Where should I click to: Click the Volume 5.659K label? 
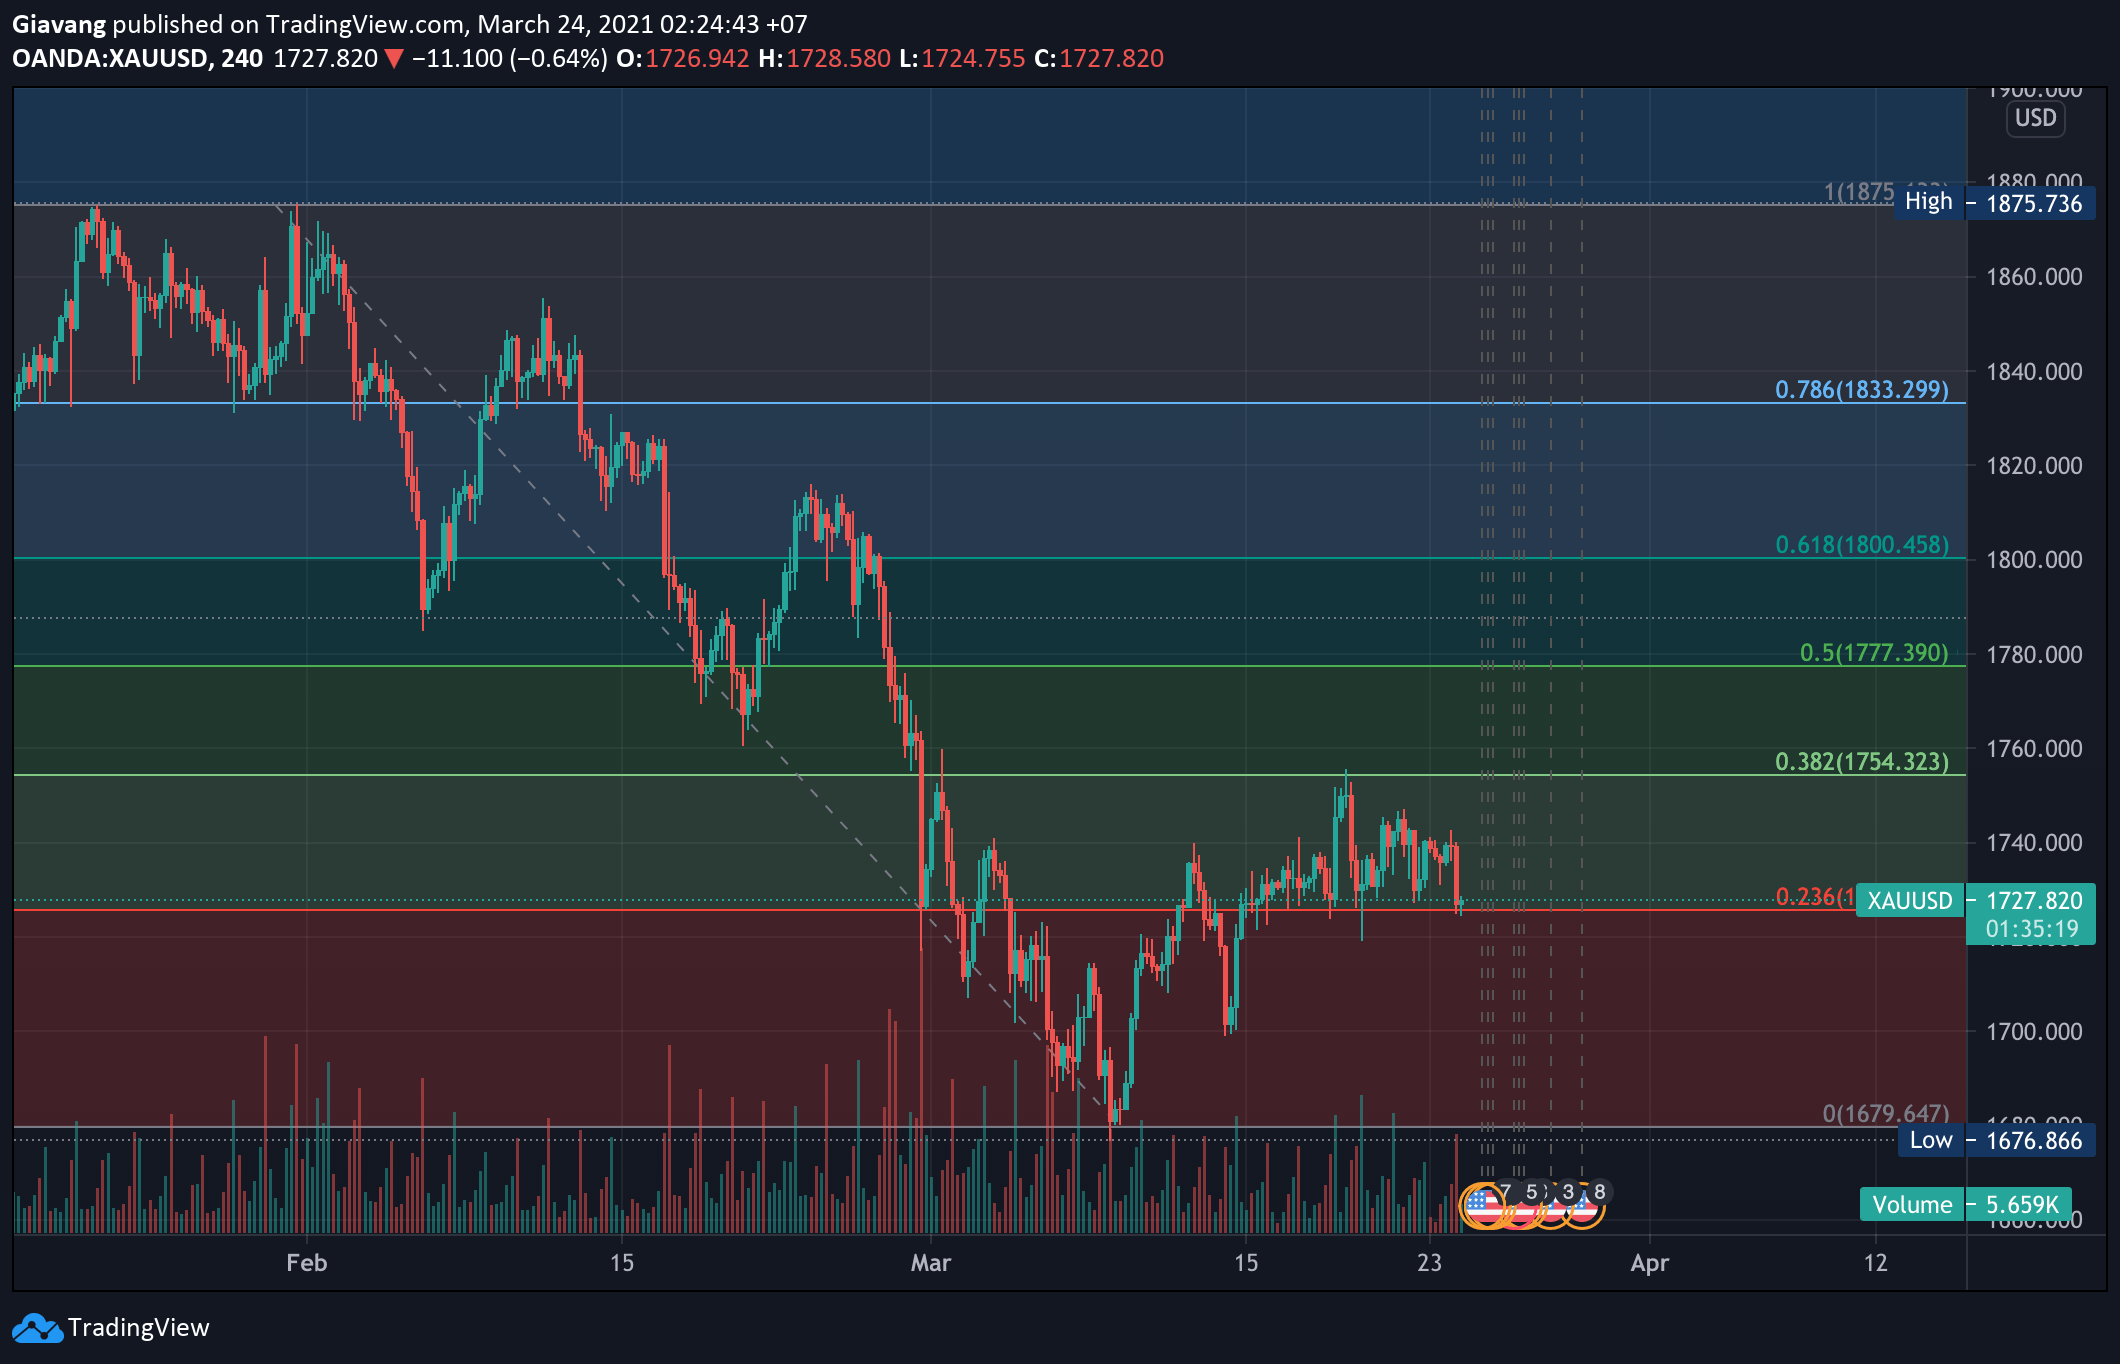1966,1204
